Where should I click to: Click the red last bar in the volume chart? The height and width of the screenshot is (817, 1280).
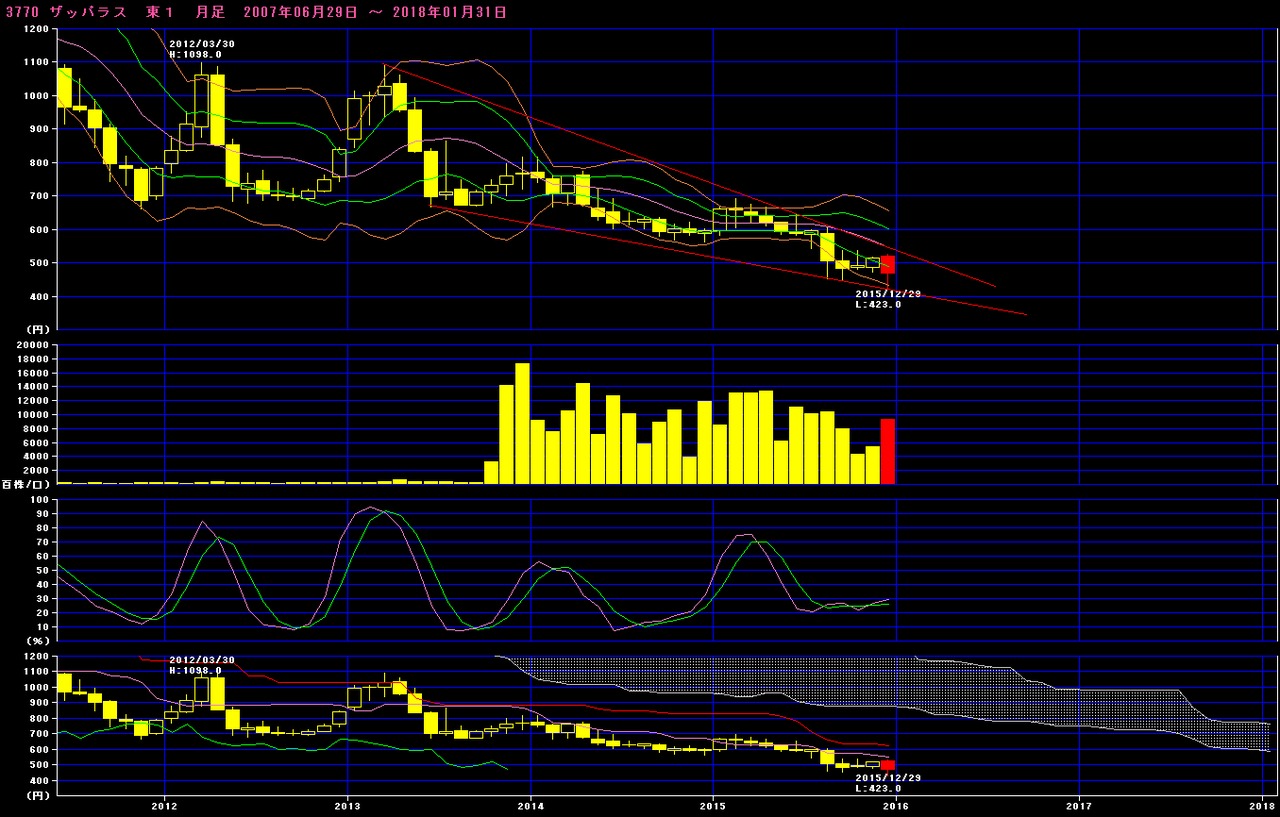pos(888,451)
